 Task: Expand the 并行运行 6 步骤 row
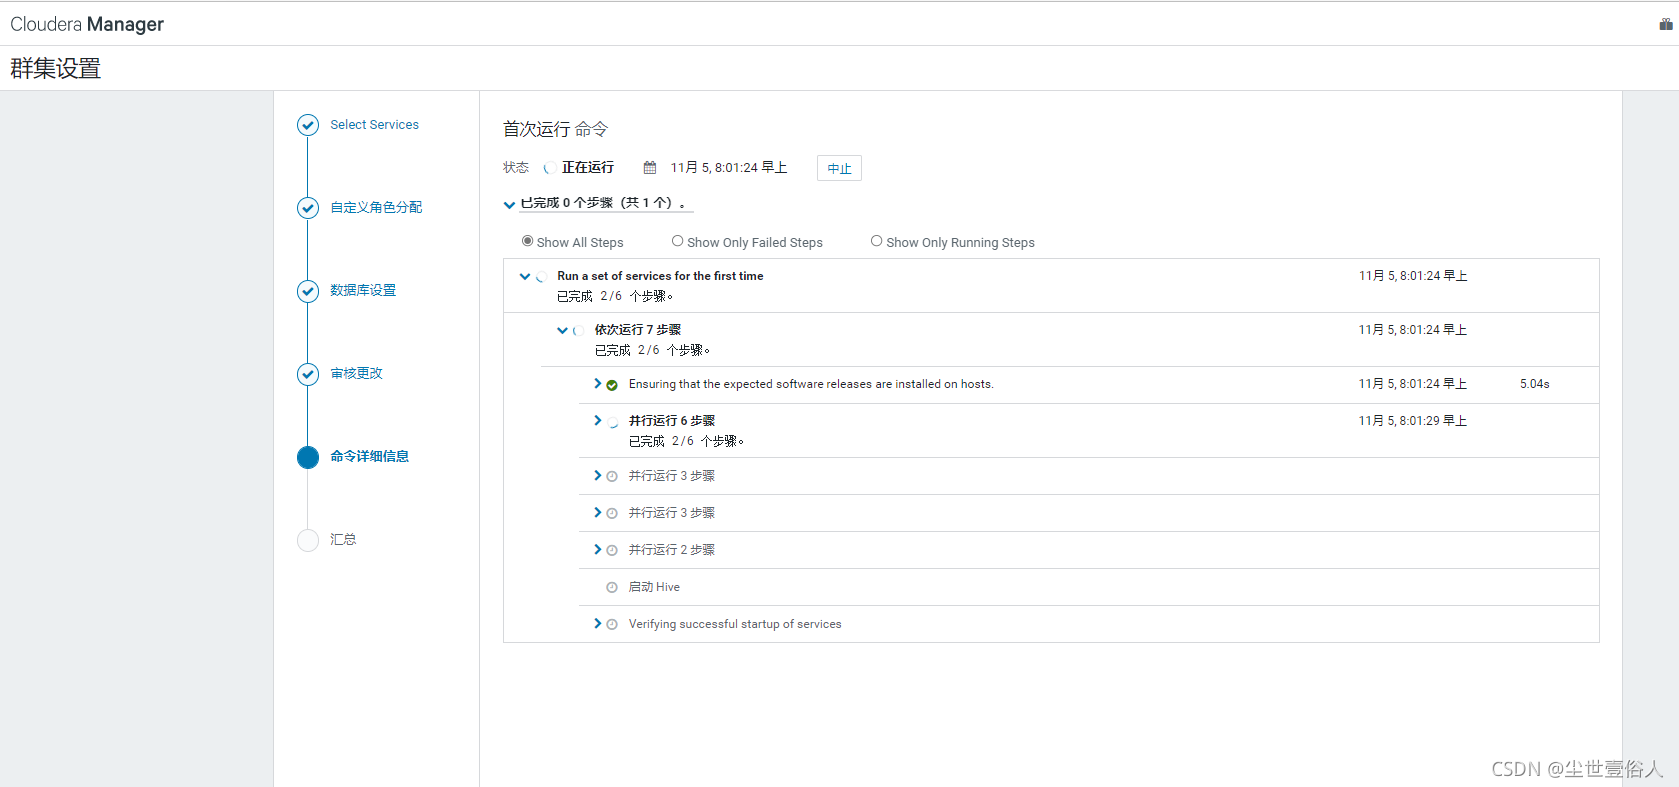tap(598, 421)
